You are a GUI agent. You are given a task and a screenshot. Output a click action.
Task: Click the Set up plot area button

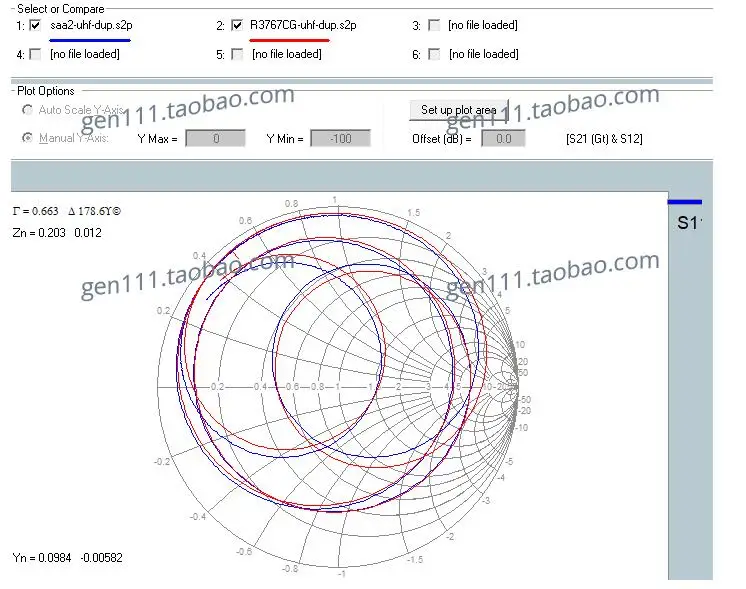coord(459,110)
